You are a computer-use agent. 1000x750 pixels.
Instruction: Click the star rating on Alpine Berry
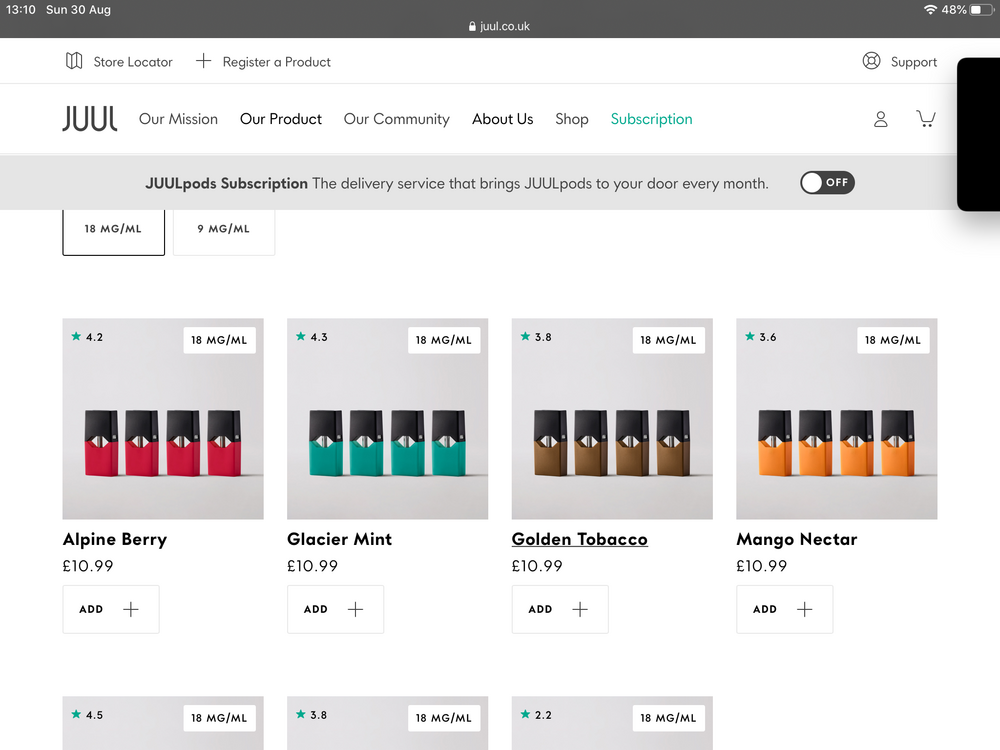tap(87, 337)
